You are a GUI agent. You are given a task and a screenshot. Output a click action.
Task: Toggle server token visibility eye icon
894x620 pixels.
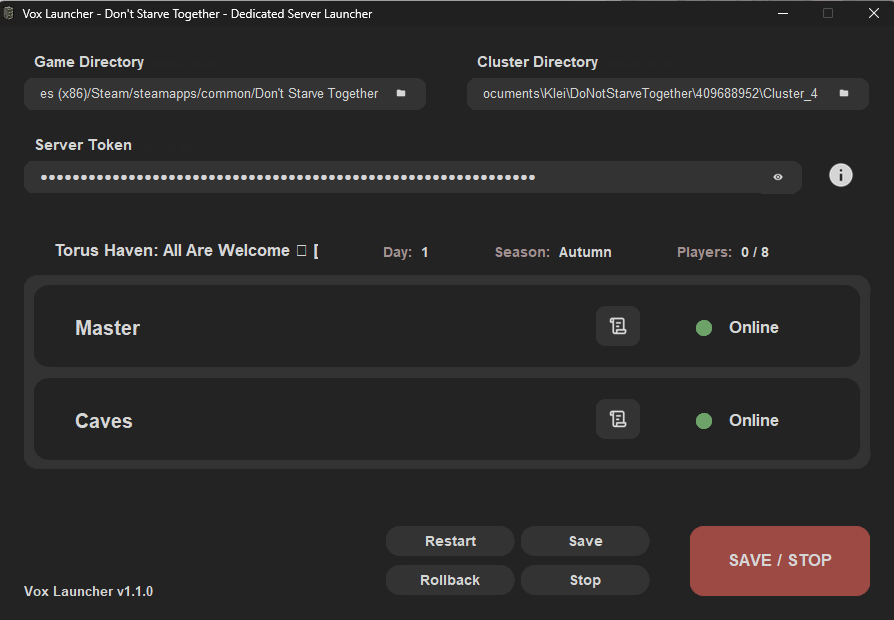pyautogui.click(x=778, y=178)
